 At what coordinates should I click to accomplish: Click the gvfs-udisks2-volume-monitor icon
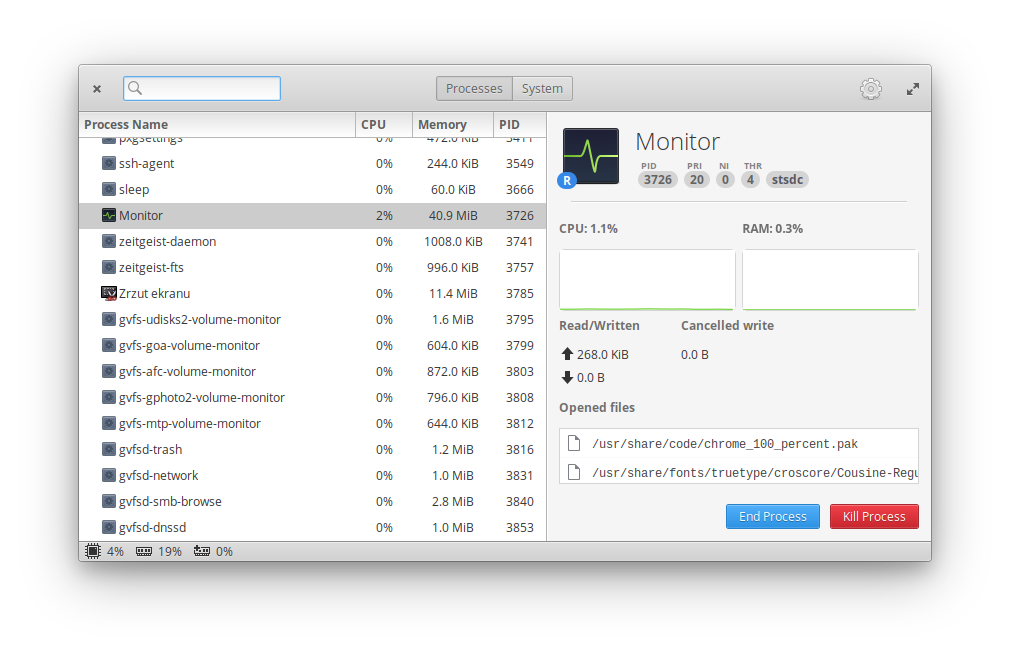point(109,319)
